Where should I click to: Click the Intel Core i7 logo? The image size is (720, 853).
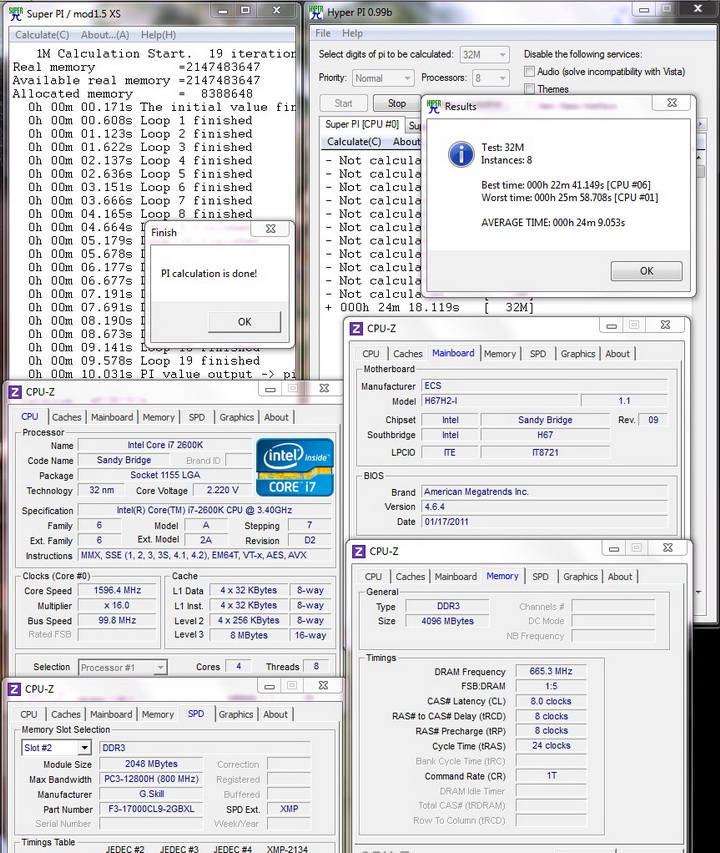coord(295,467)
